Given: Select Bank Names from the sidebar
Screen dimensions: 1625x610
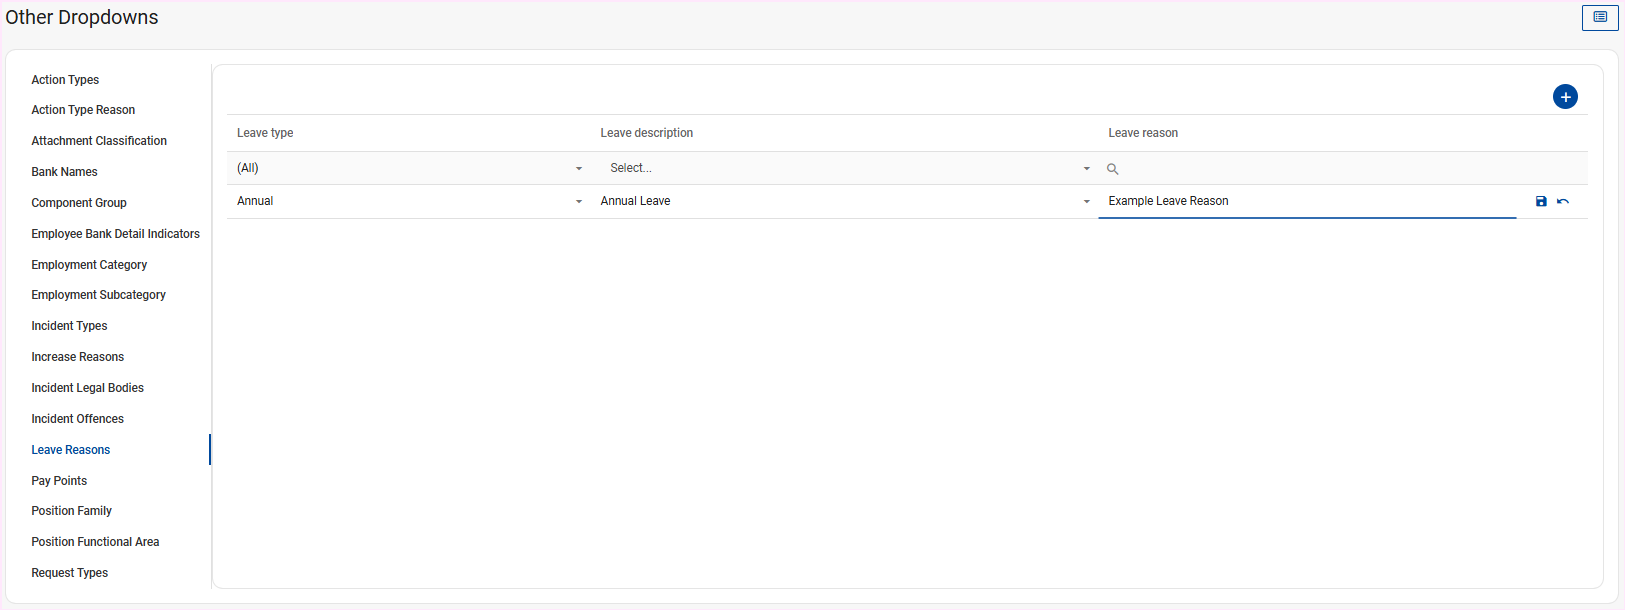Looking at the screenshot, I should click(64, 172).
